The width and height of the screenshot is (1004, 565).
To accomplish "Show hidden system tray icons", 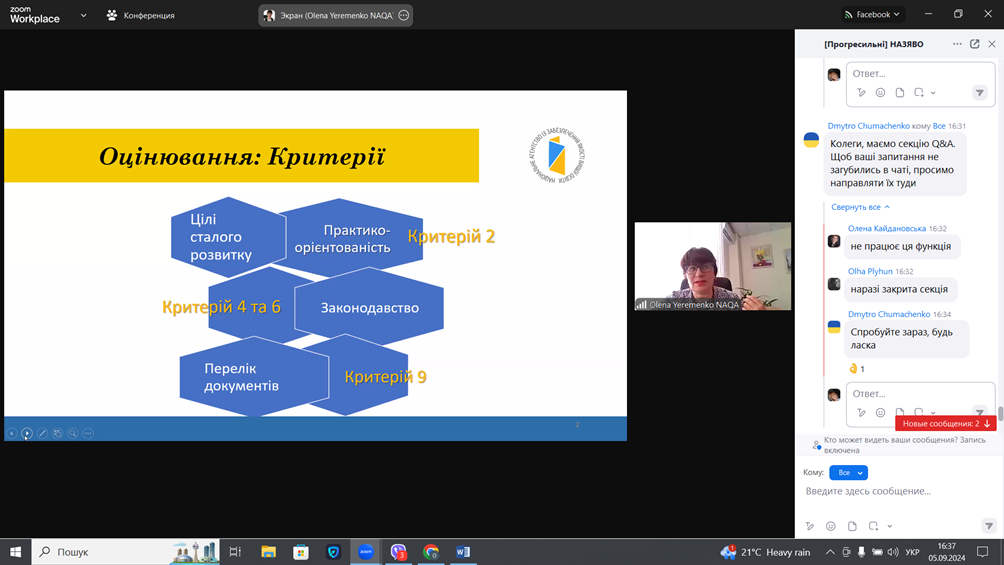I will (x=830, y=552).
